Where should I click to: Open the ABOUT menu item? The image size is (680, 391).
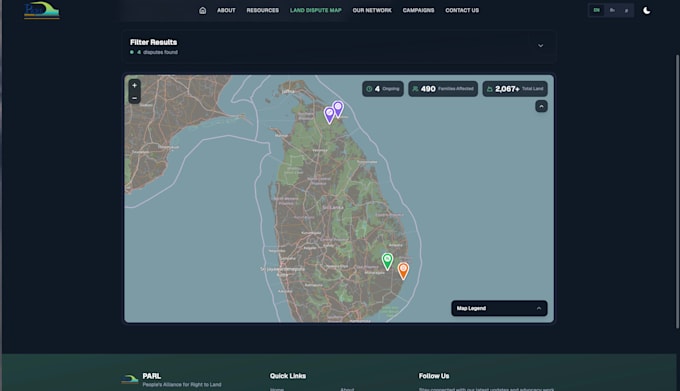pos(226,10)
